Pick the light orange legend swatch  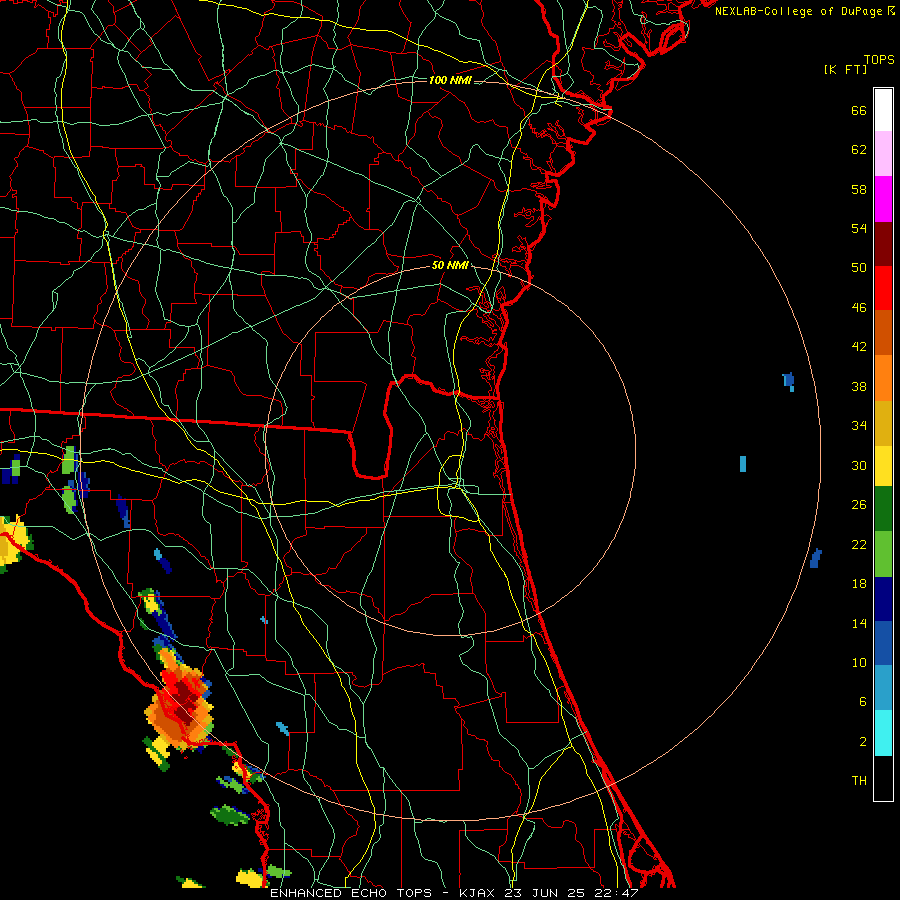[883, 378]
